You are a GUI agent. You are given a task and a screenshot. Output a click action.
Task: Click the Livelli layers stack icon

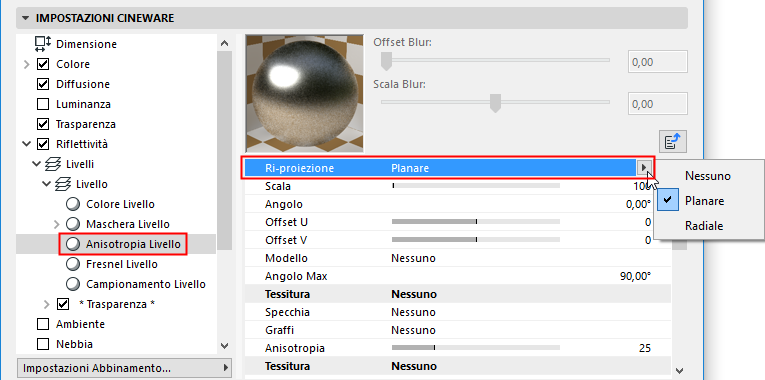[x=53, y=164]
